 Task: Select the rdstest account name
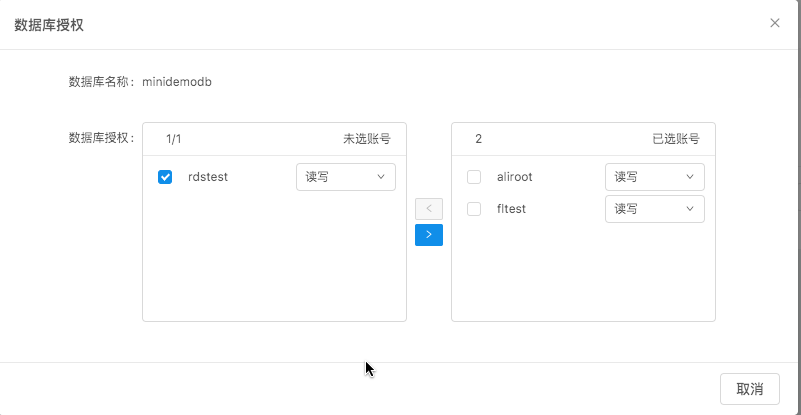click(208, 177)
